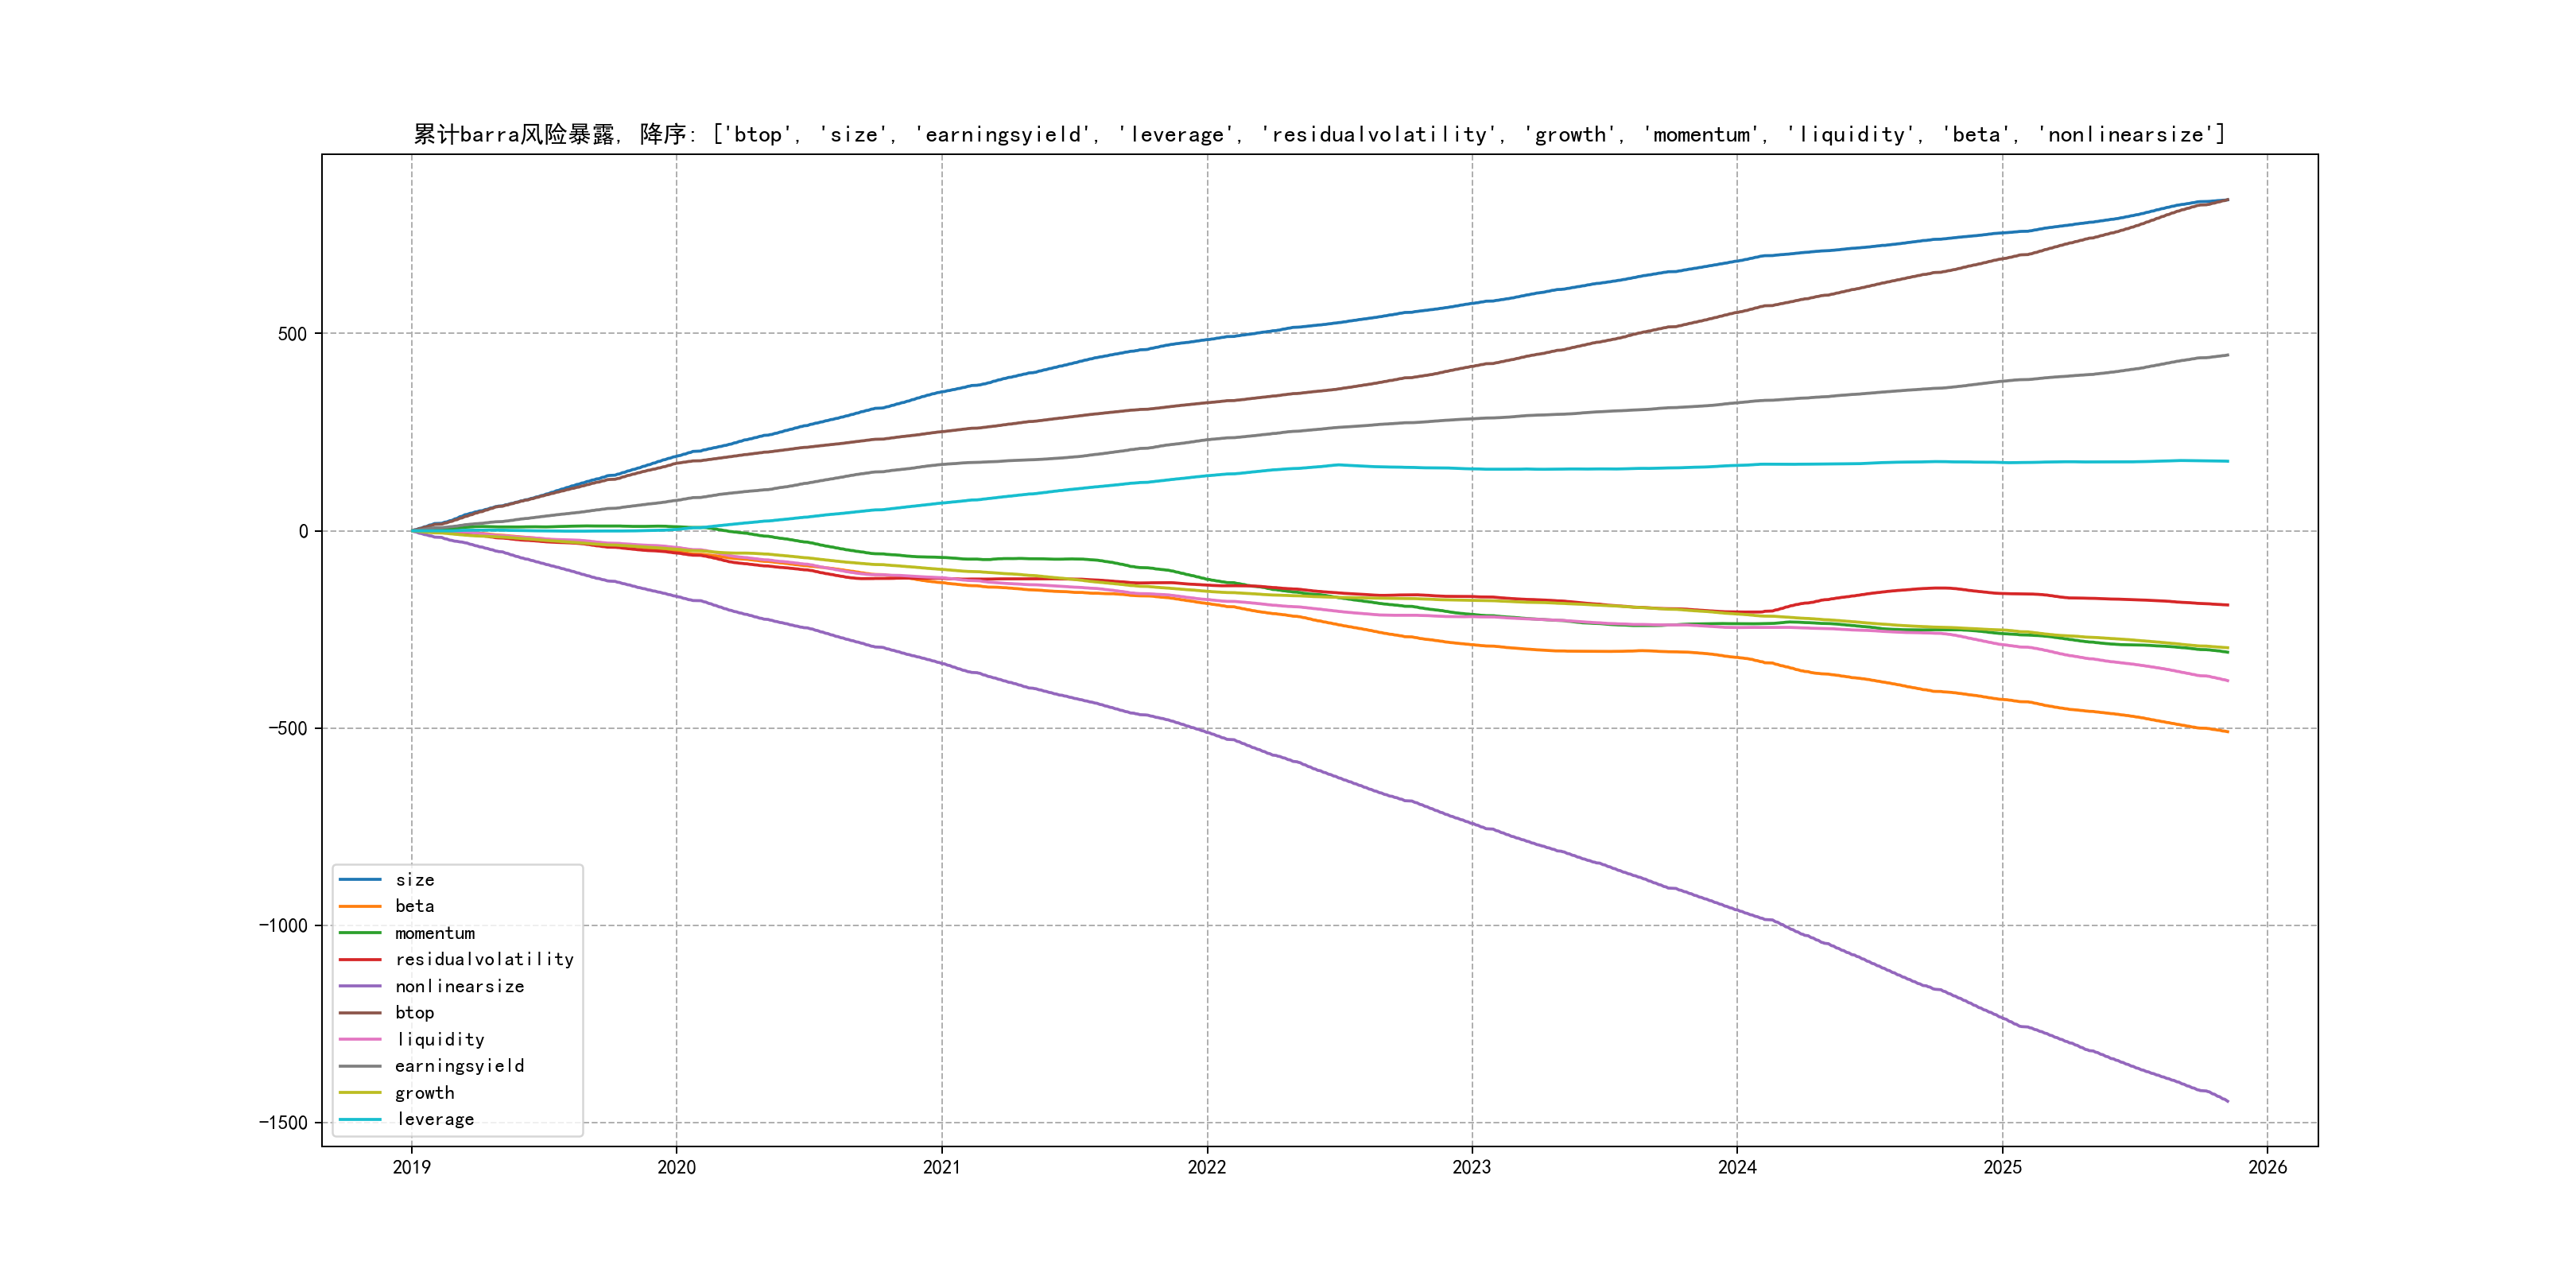Click the earningsyield legend label
Viewport: 2576px width, 1288px height.
click(x=459, y=1066)
